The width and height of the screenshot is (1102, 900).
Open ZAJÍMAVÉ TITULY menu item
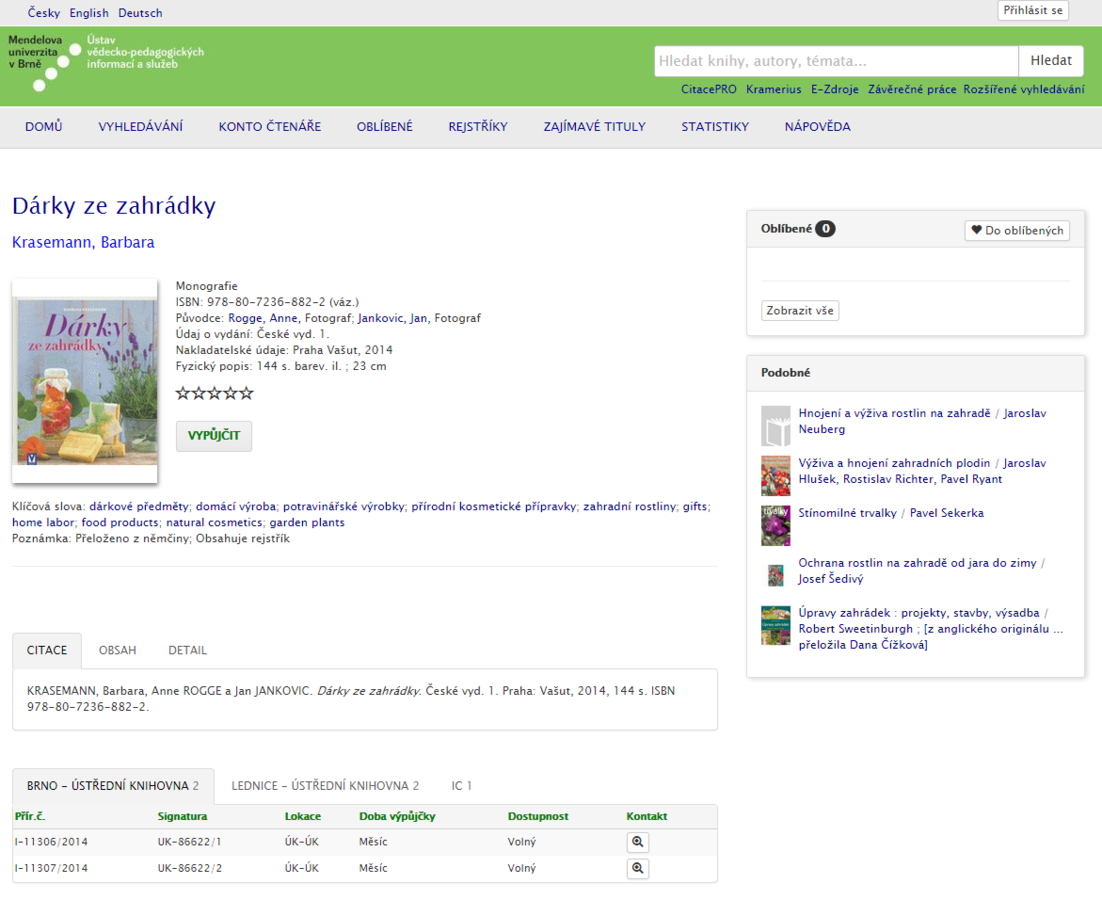click(x=595, y=126)
